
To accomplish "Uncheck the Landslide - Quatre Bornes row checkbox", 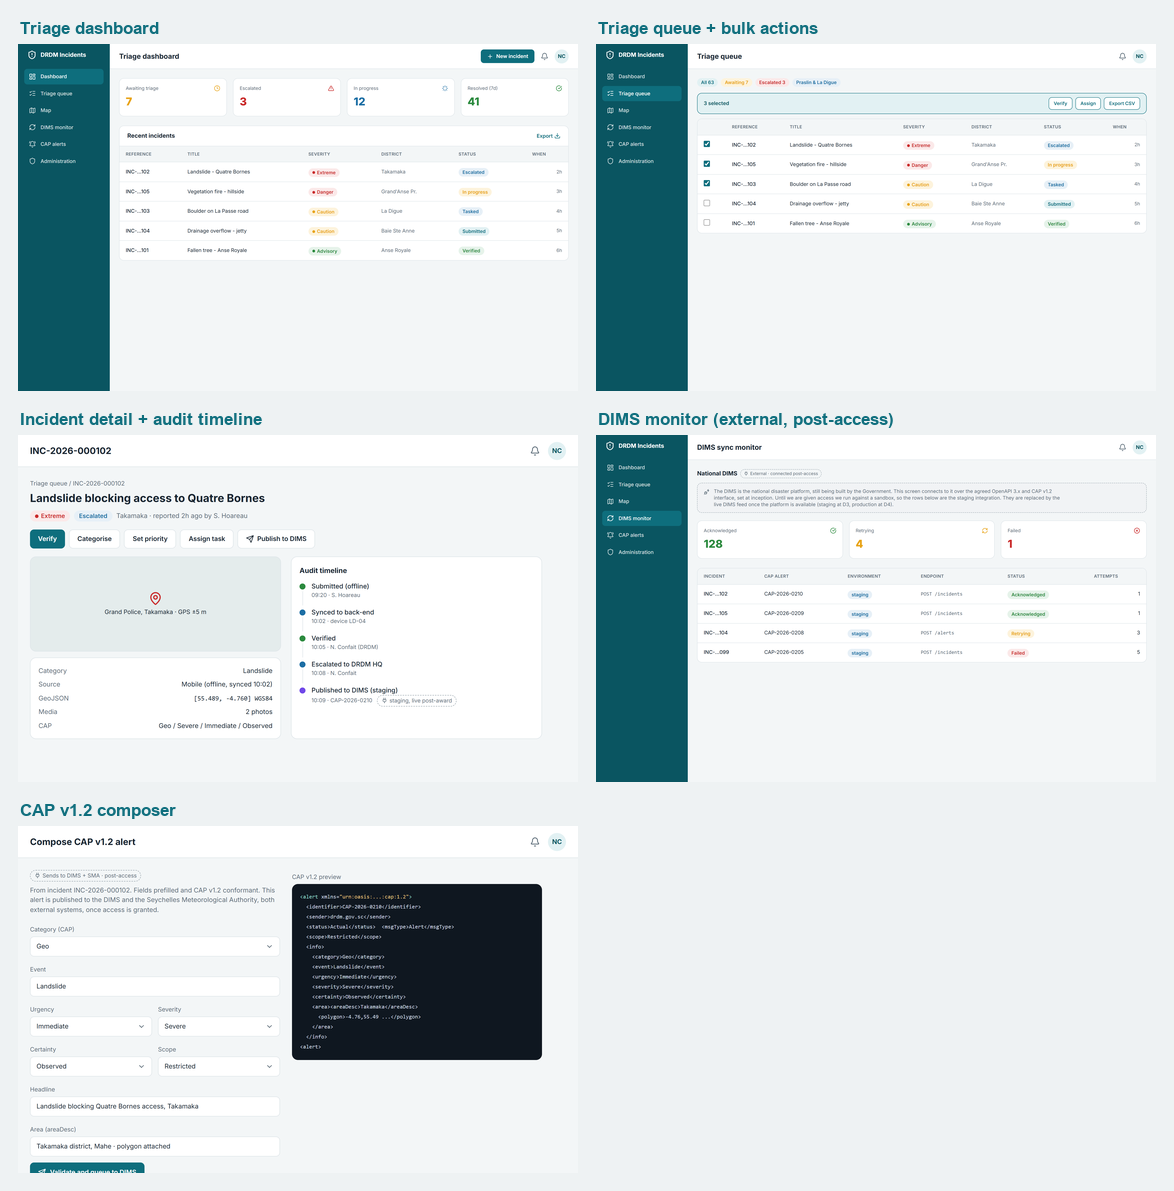I will tap(706, 144).
